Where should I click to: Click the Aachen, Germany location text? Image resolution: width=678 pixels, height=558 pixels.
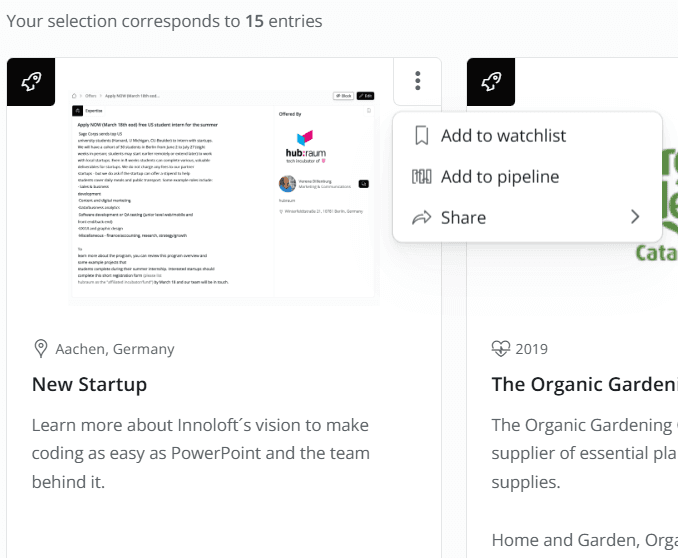(115, 349)
